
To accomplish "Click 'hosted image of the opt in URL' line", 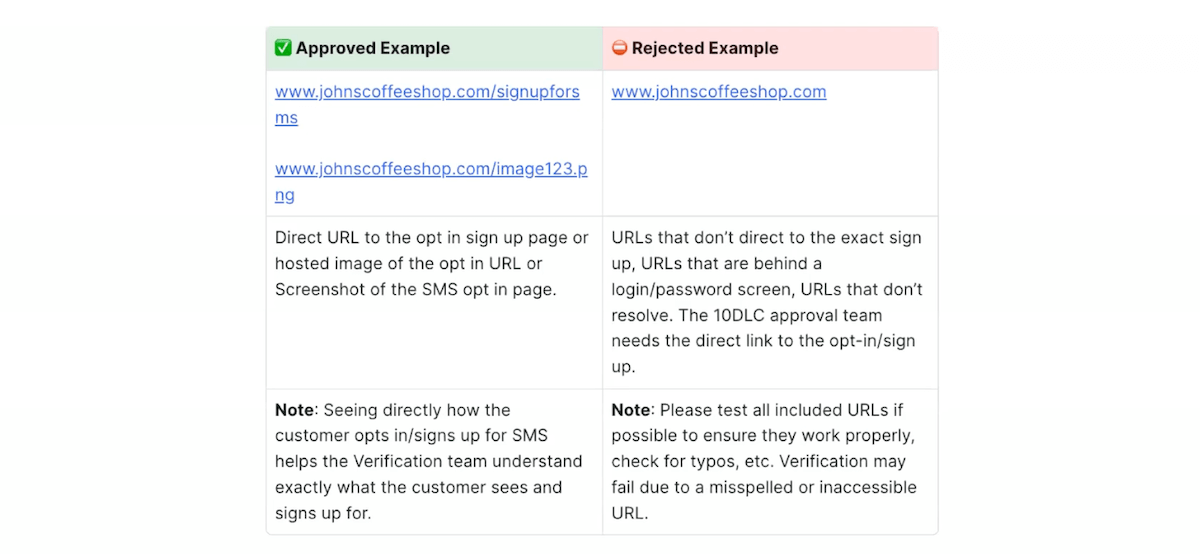I will [x=409, y=264].
